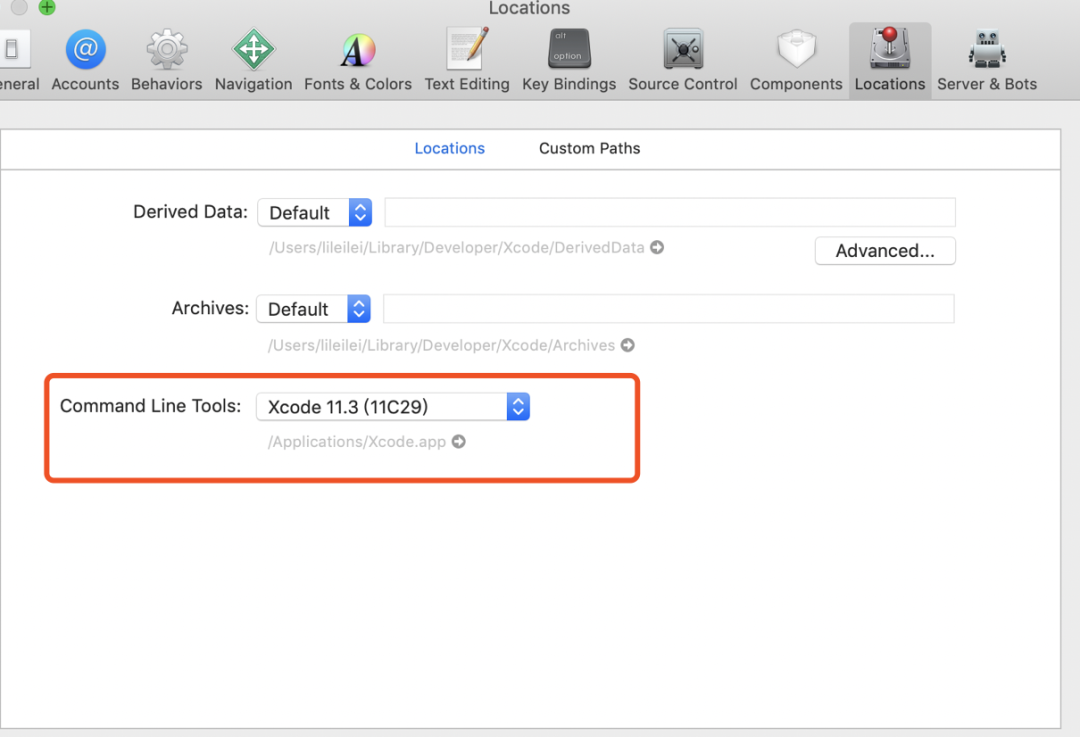Open the General preferences pane
Screen dimensions: 1080x737
click(x=17, y=61)
